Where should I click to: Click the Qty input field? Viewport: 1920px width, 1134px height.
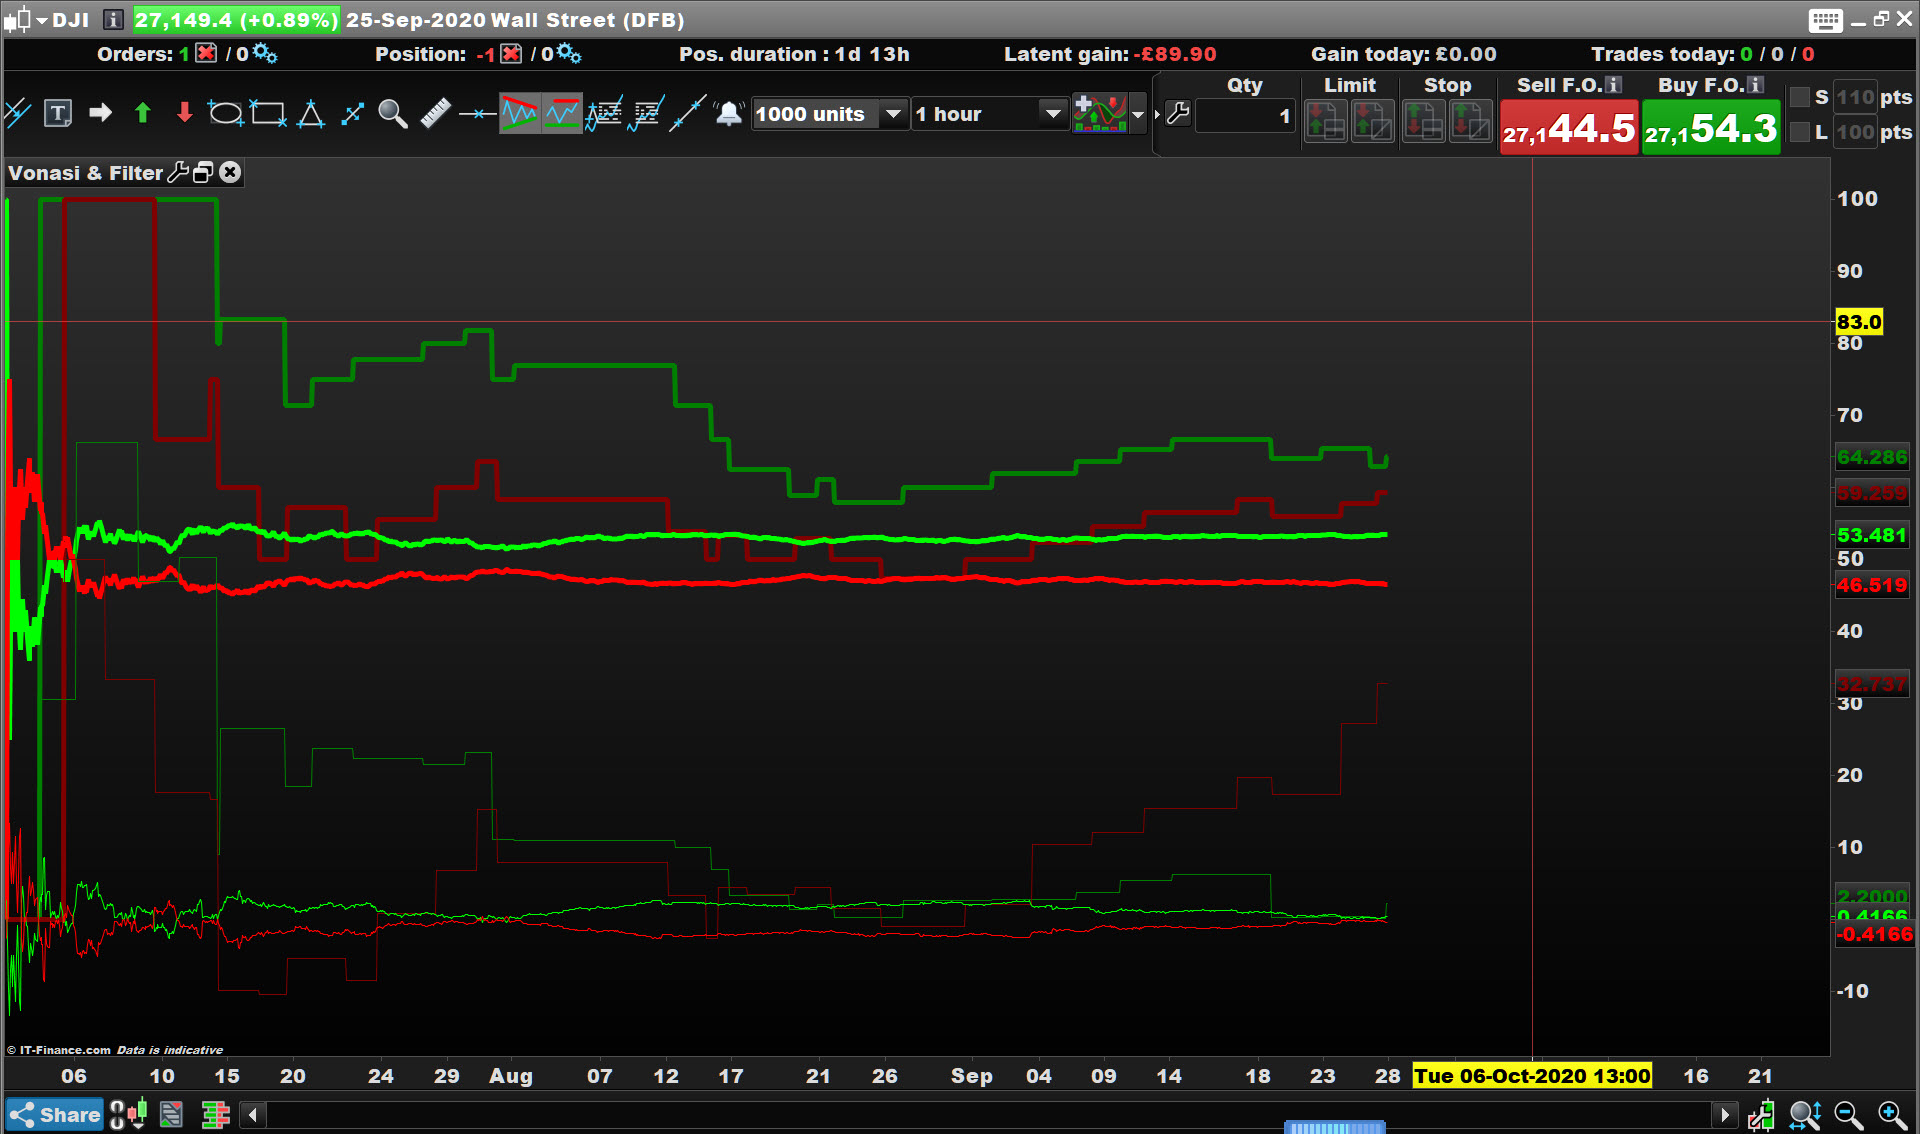click(1244, 116)
